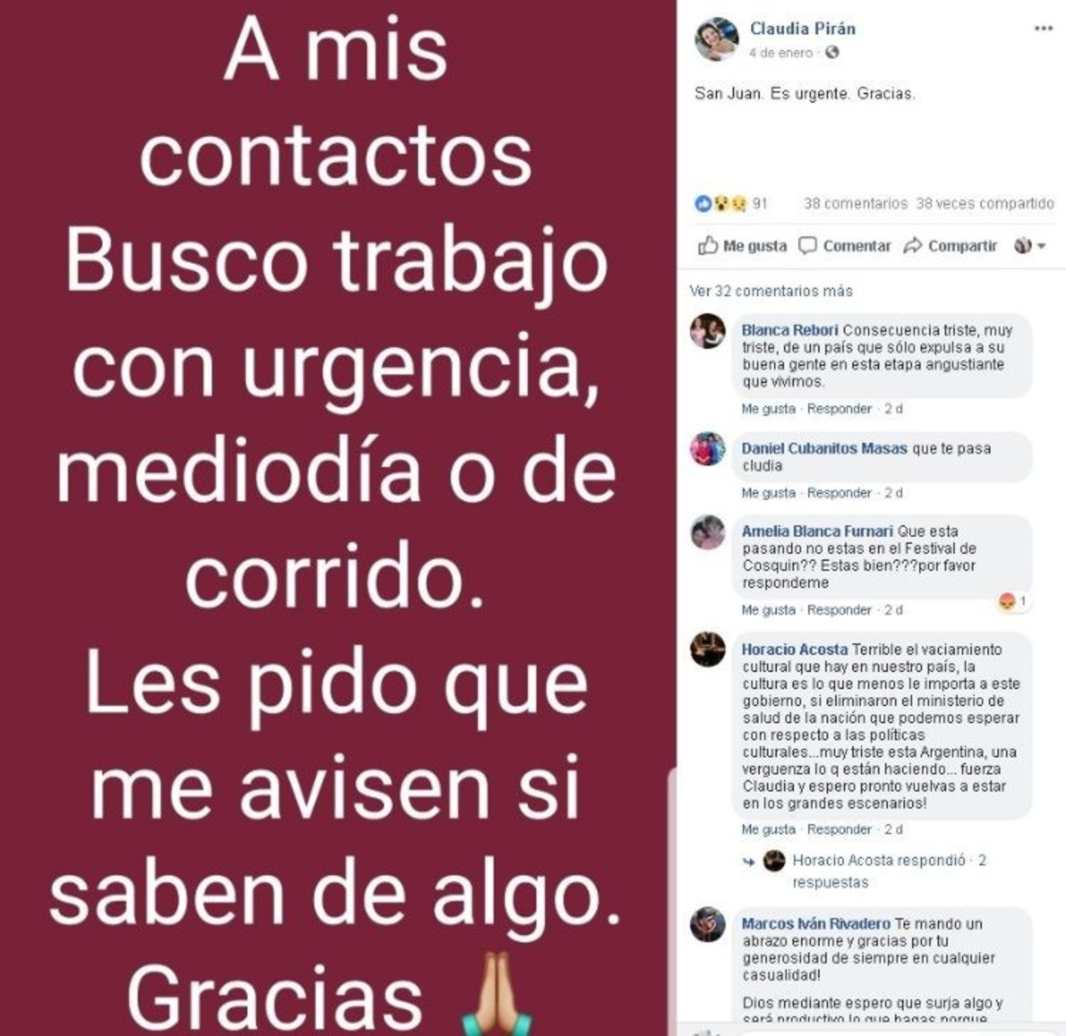
Task: Expand Ver 32 comentarios más
Action: [771, 291]
